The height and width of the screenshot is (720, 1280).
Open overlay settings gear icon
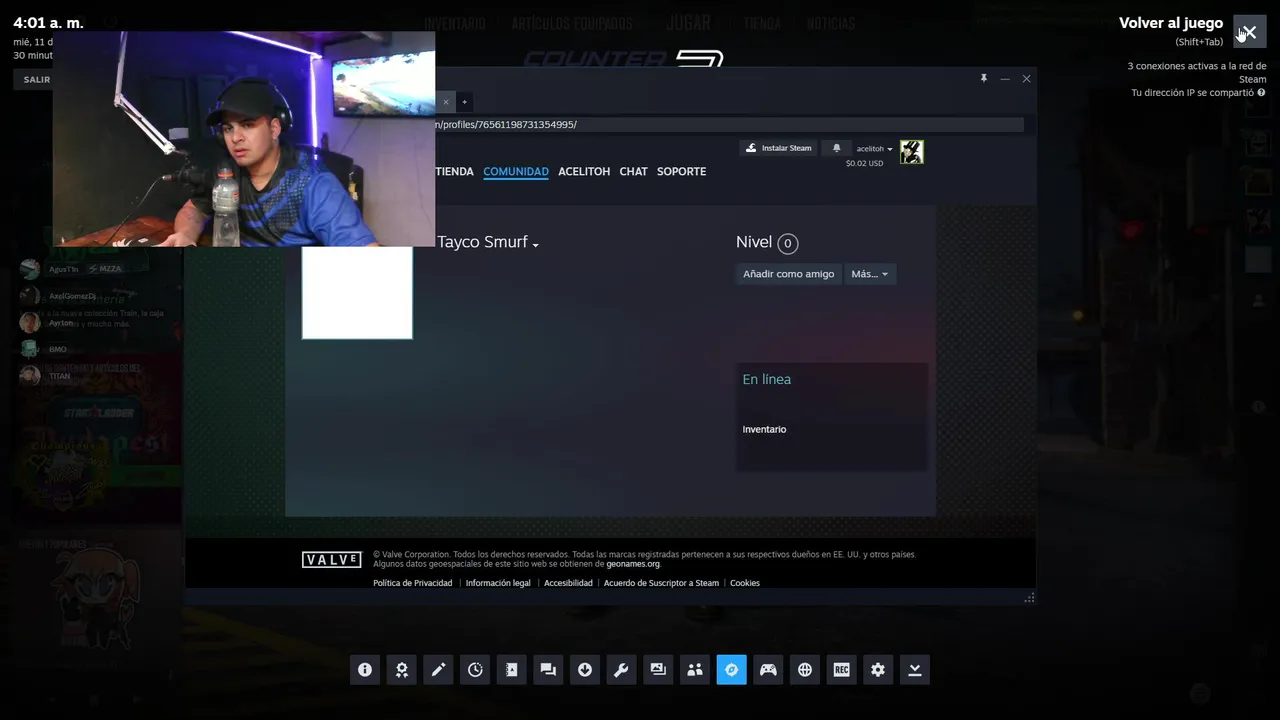pyautogui.click(x=878, y=670)
